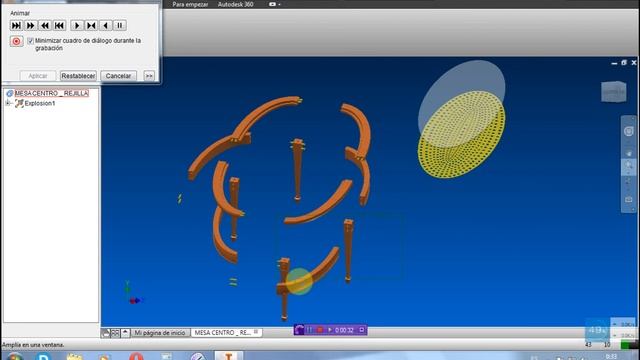
Task: Select the Look At tool on the navigation bar
Action: (628, 200)
